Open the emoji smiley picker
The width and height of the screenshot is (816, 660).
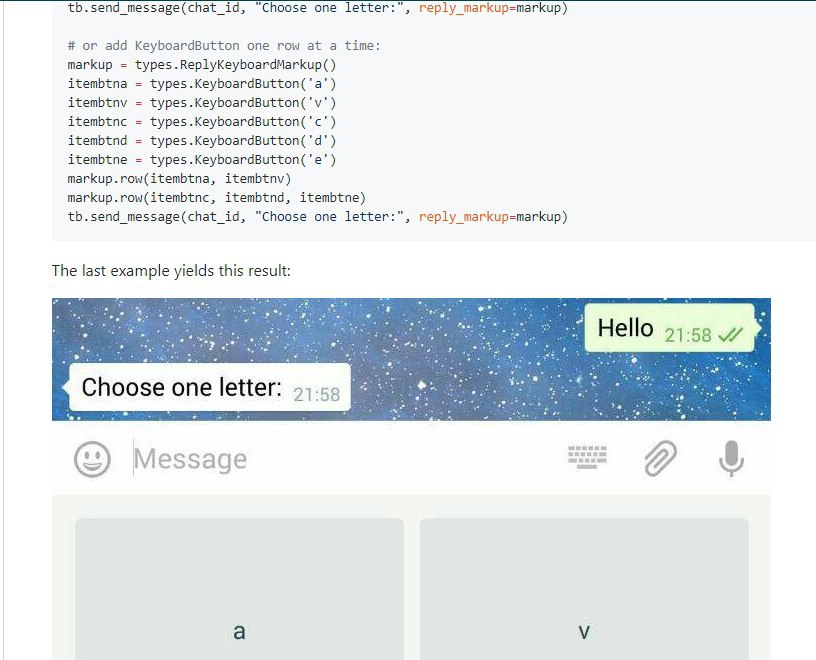[92, 459]
